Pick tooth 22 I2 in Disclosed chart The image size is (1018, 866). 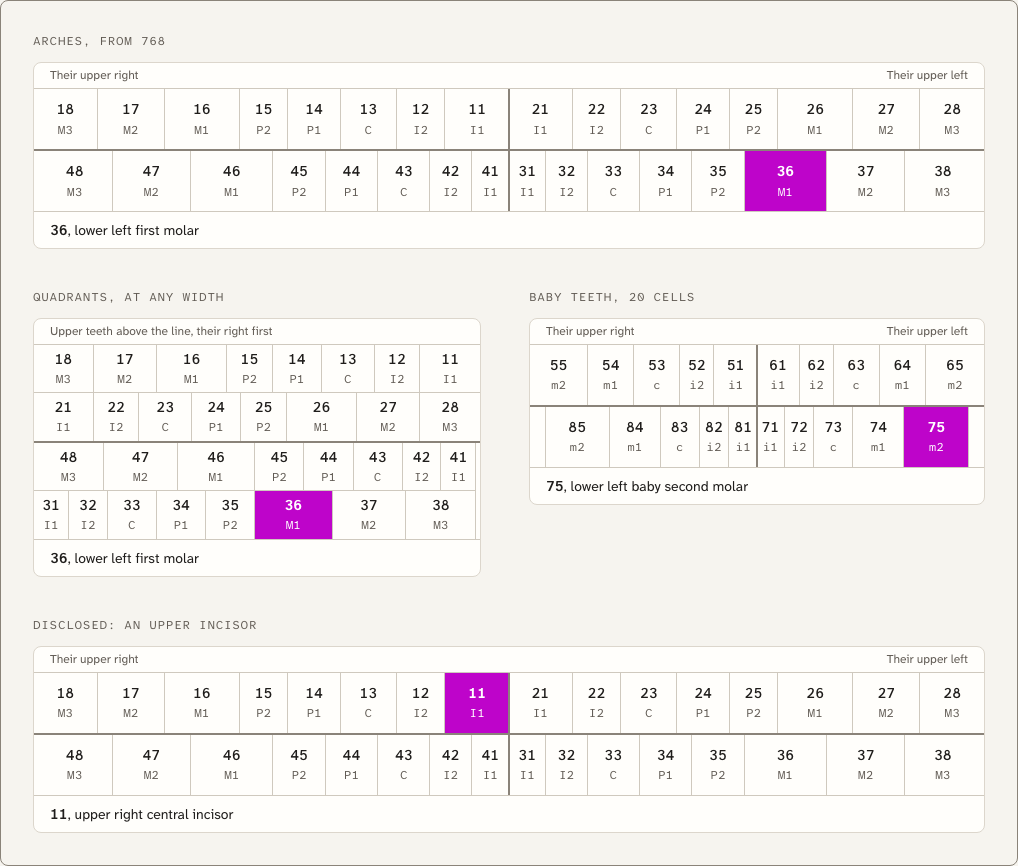pos(597,703)
